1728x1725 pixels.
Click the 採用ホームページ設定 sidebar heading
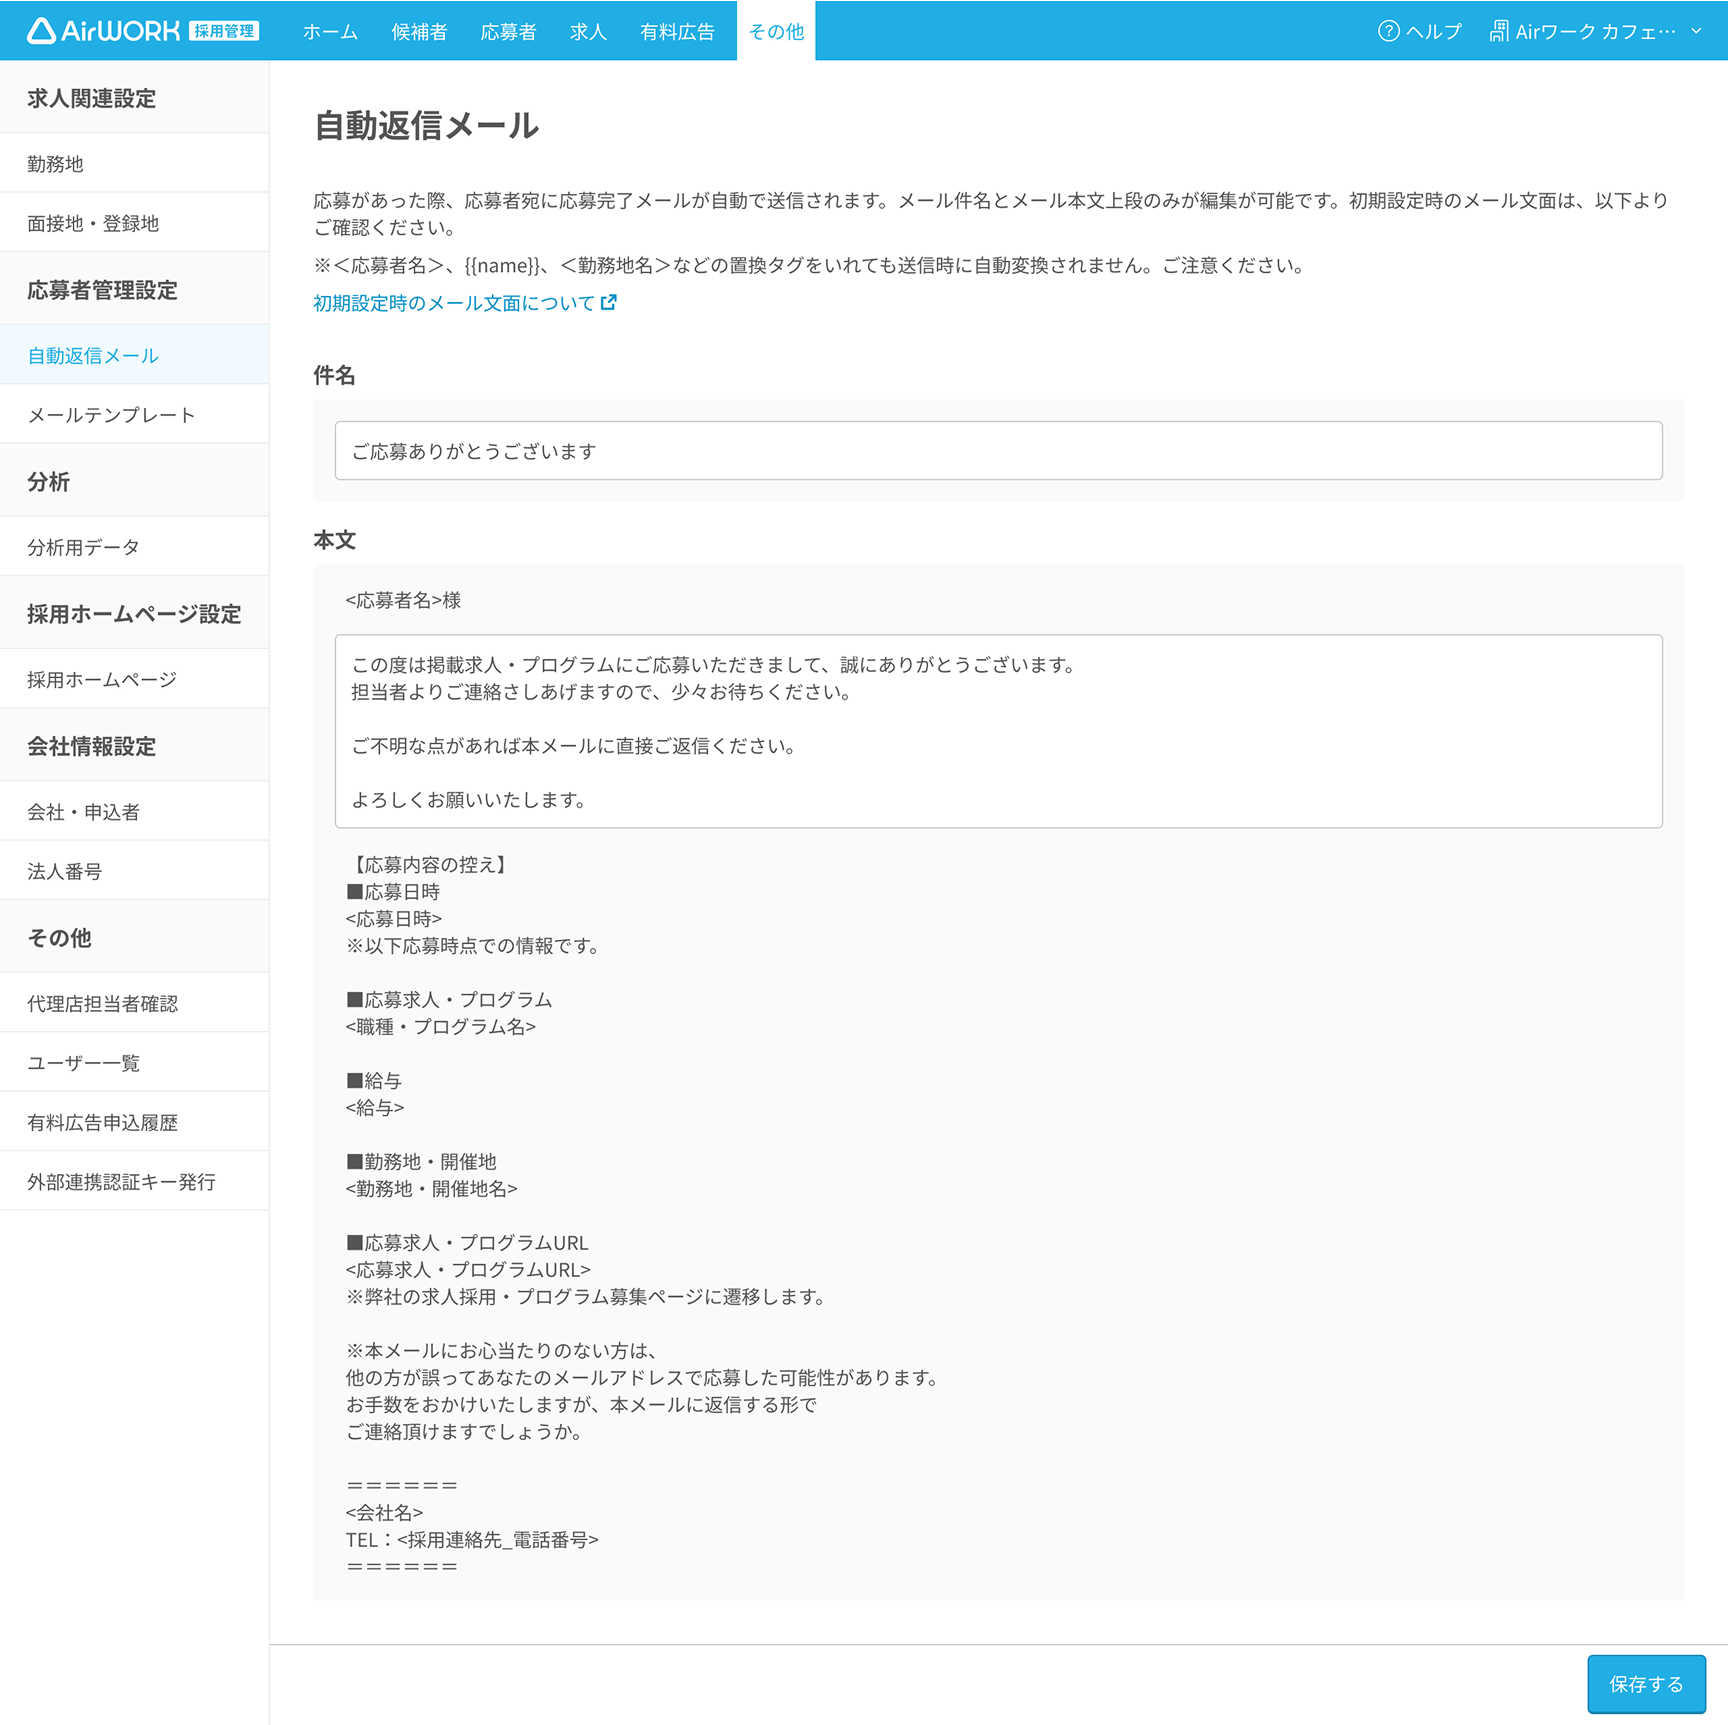(134, 614)
